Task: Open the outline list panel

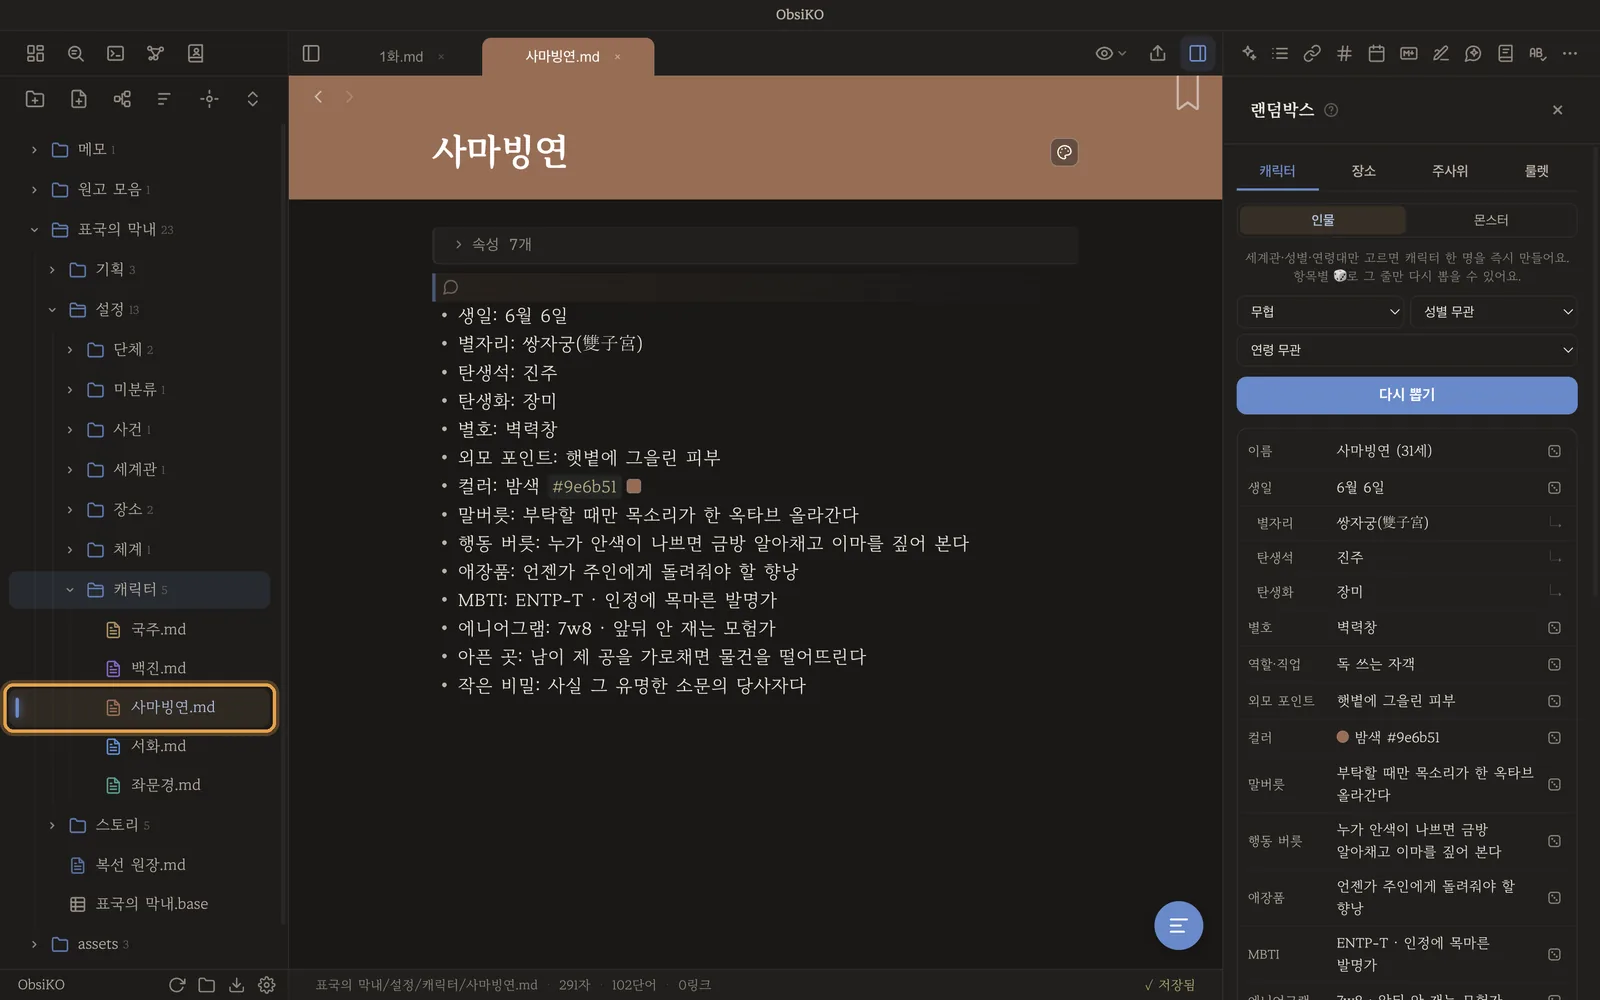Action: pyautogui.click(x=1280, y=53)
